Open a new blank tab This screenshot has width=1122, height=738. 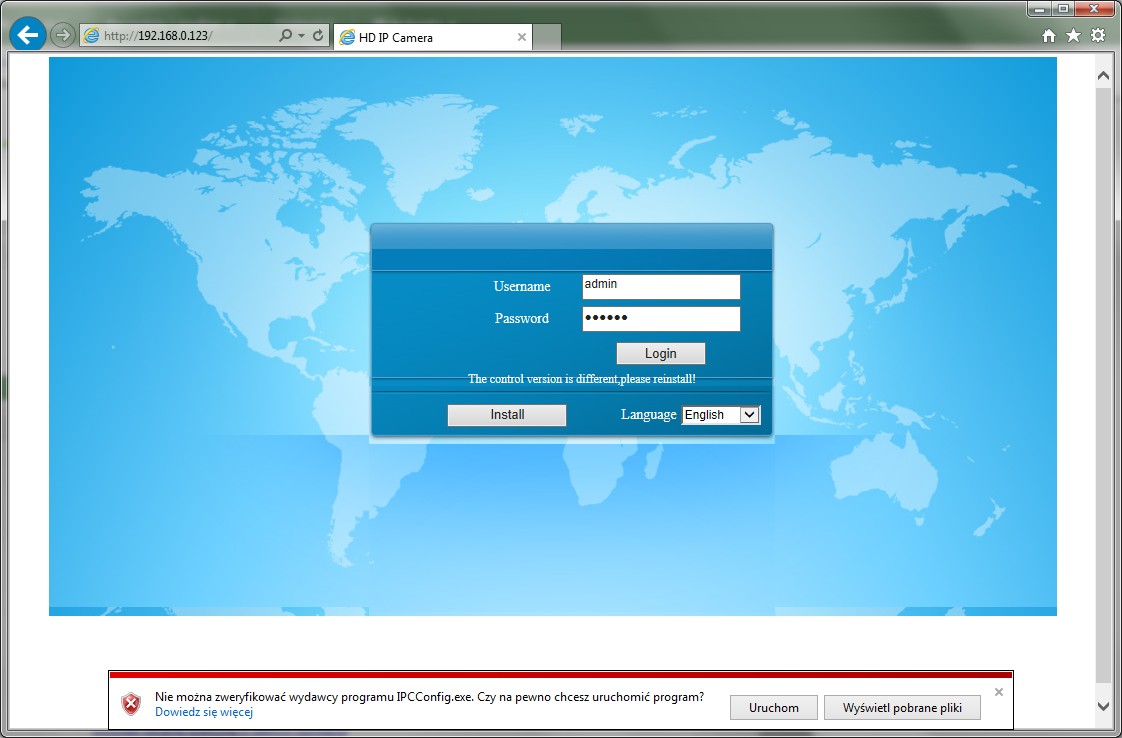point(547,37)
